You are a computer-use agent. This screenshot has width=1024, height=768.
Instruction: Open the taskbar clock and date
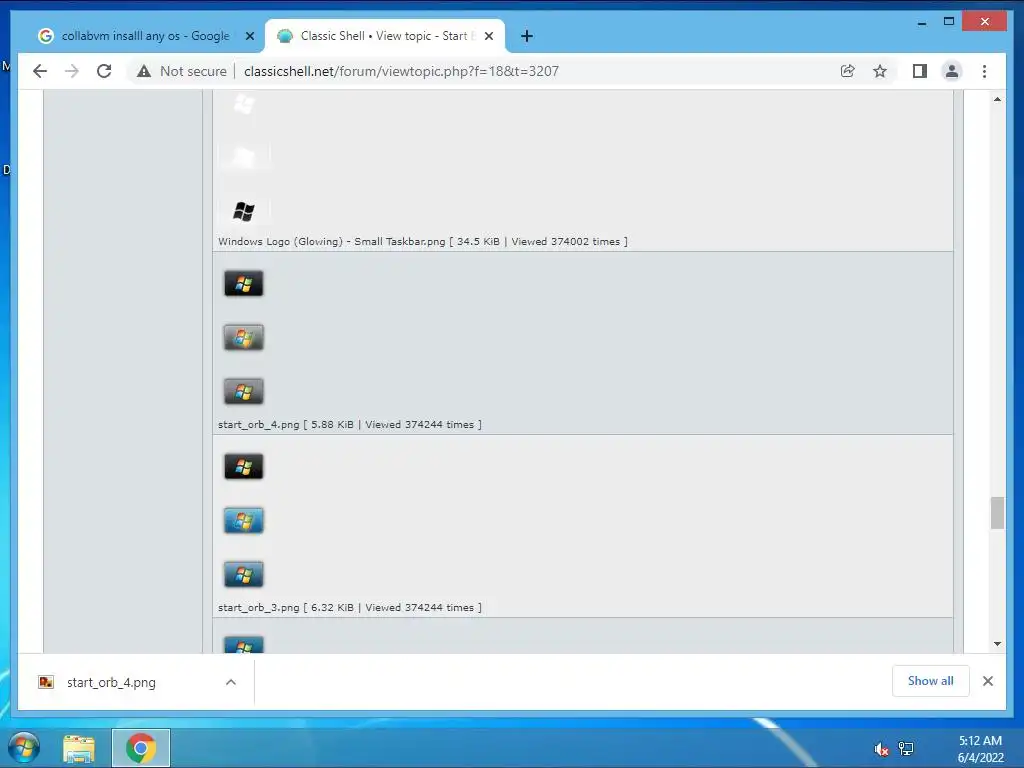[x=980, y=749]
